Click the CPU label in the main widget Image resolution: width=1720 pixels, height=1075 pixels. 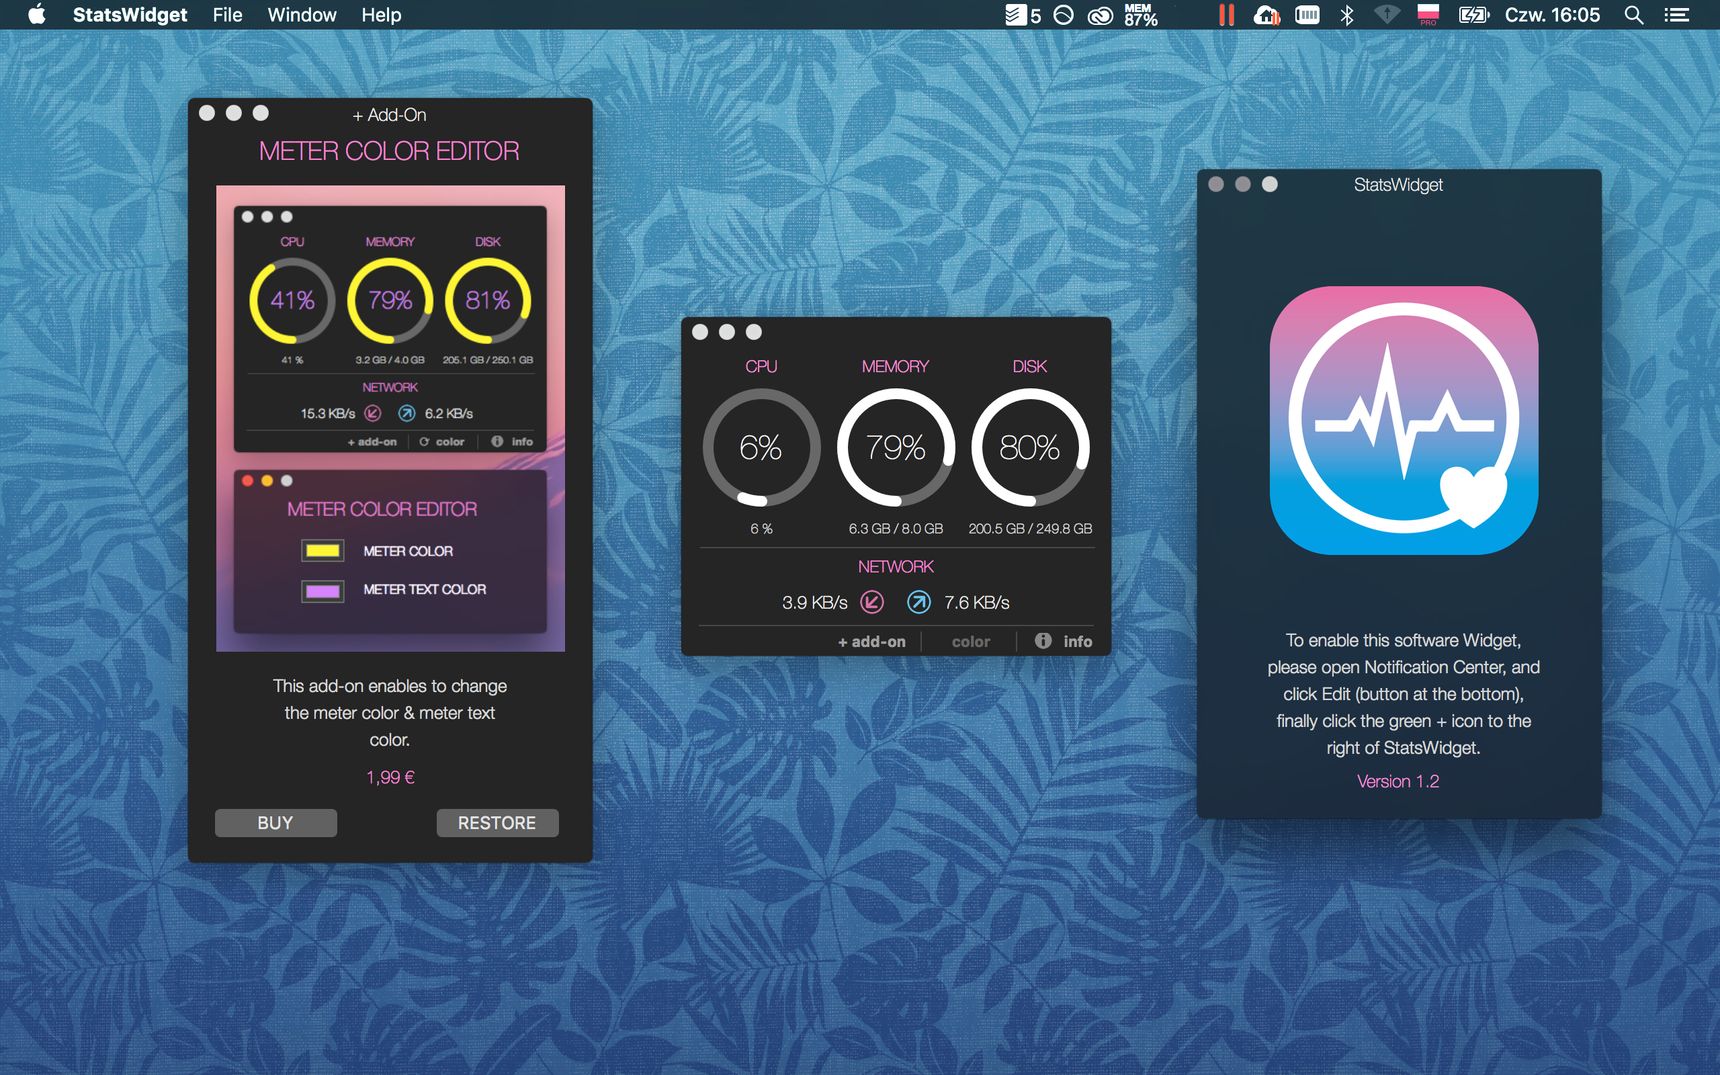point(761,366)
